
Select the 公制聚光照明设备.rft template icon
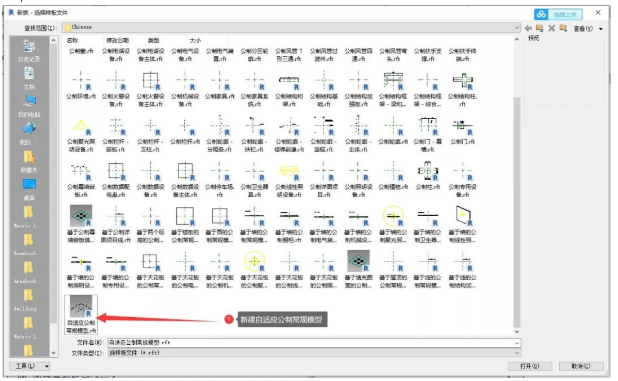click(x=81, y=126)
